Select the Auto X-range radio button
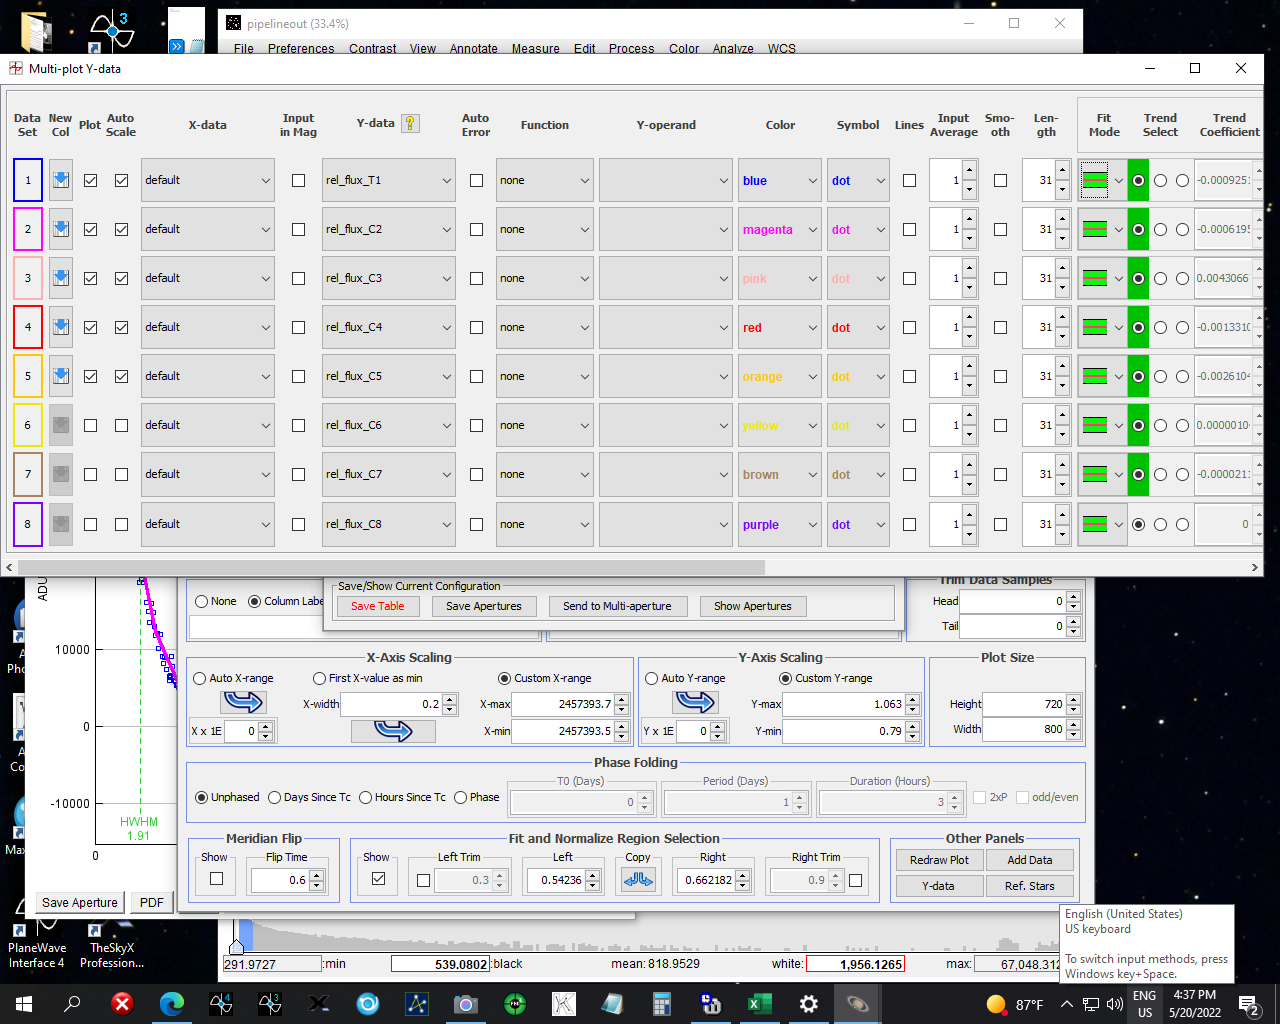The height and width of the screenshot is (1024, 1280). (199, 678)
